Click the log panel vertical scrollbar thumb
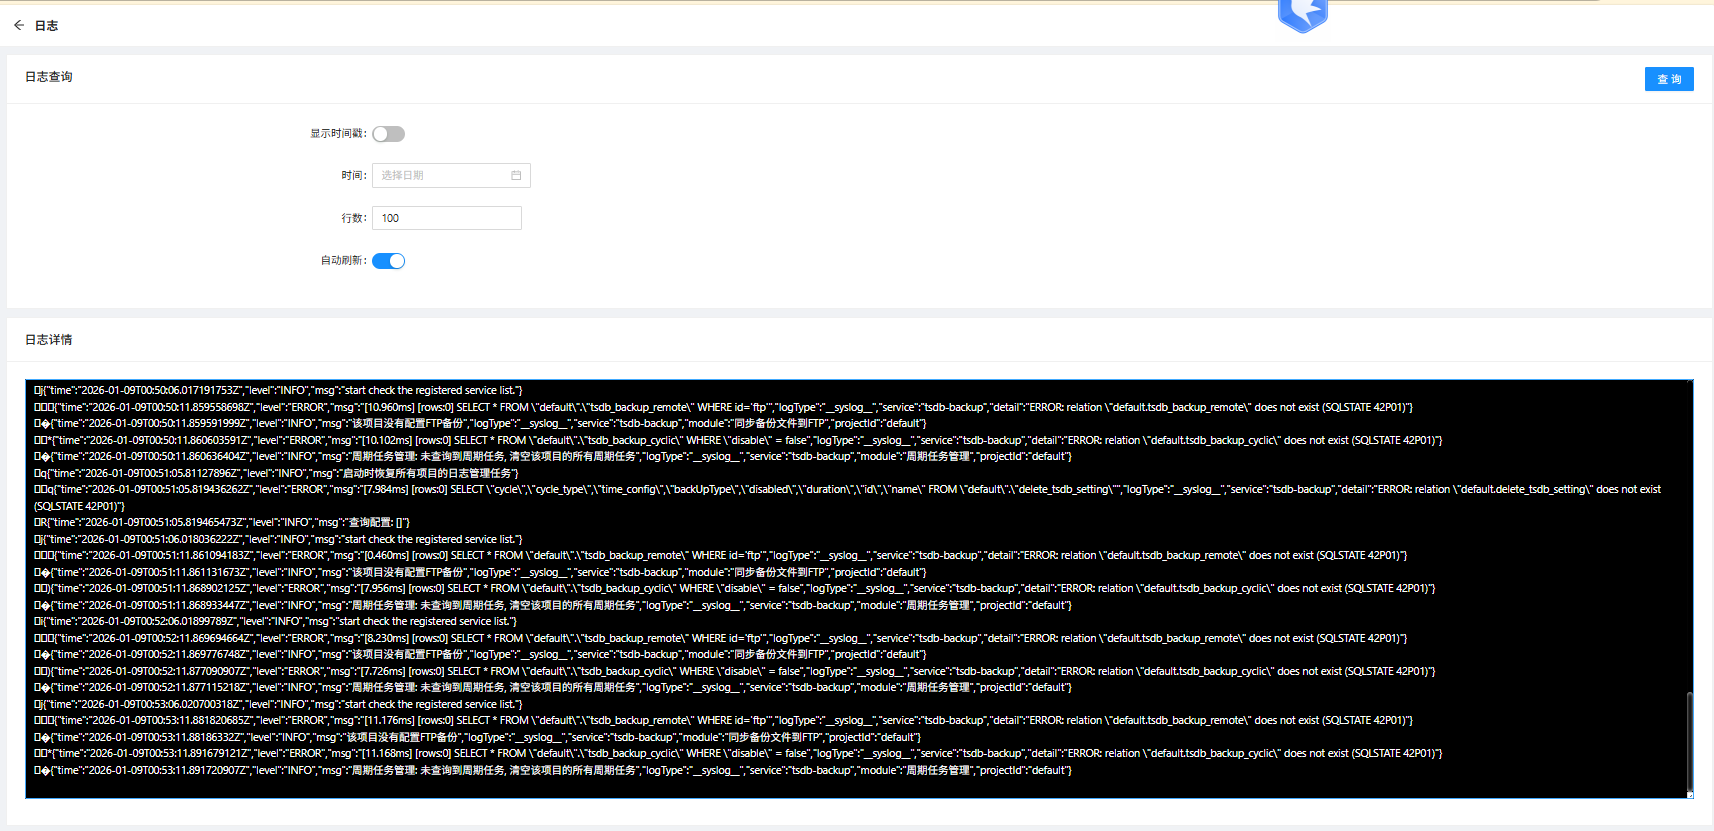Screen dimensions: 1714x831 click(x=1689, y=740)
